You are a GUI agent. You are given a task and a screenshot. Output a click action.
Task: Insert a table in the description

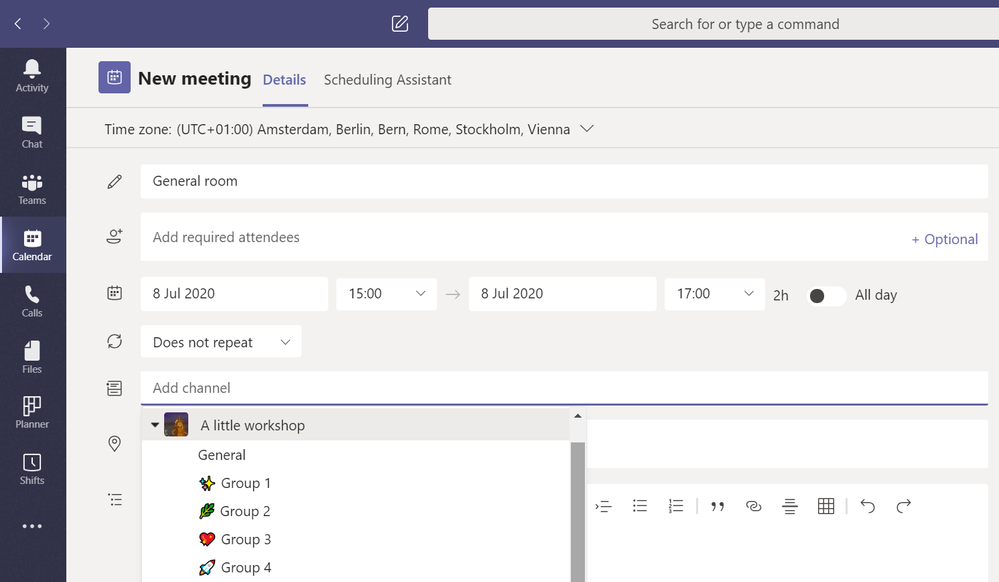point(826,506)
